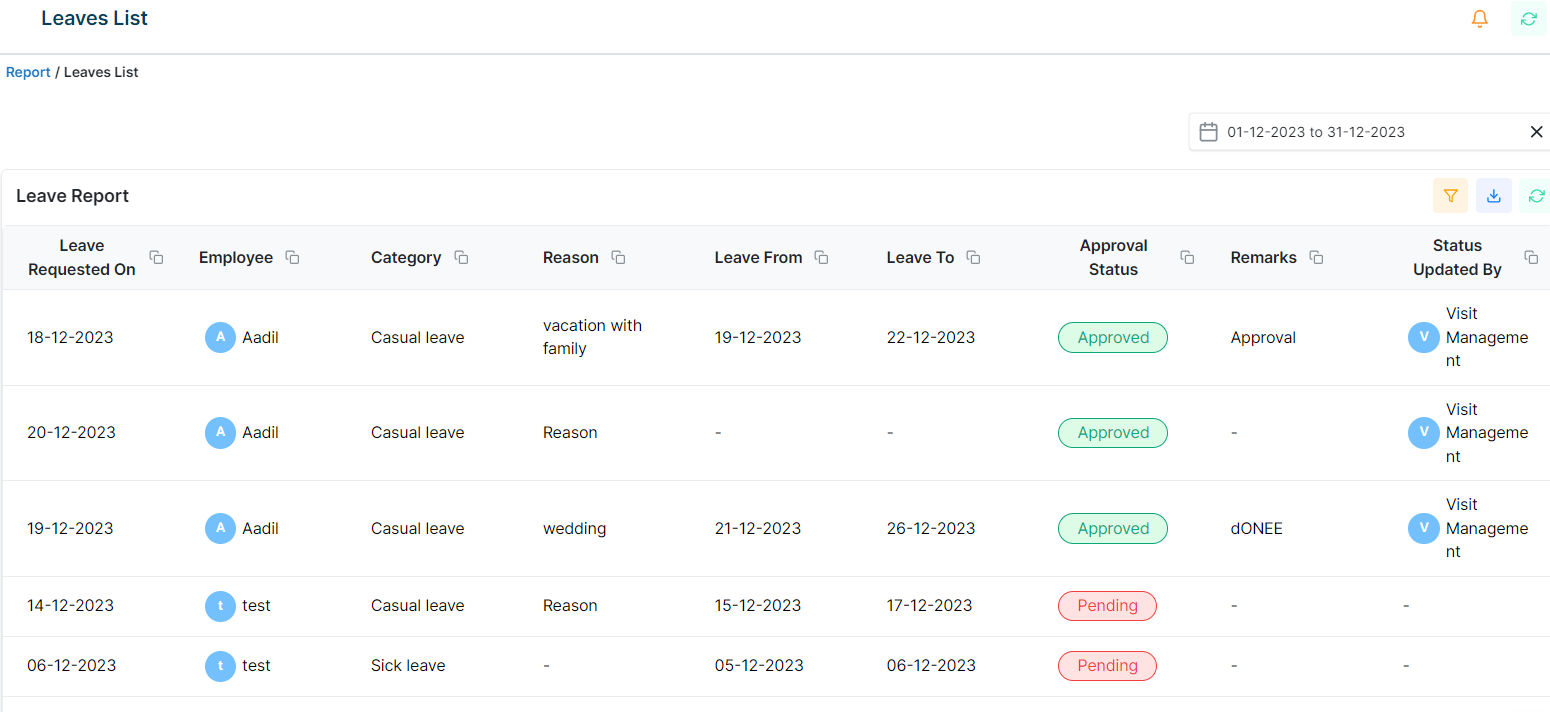Click the orange notification bell icon
Screen dimensions: 1550x712
pos(1480,18)
